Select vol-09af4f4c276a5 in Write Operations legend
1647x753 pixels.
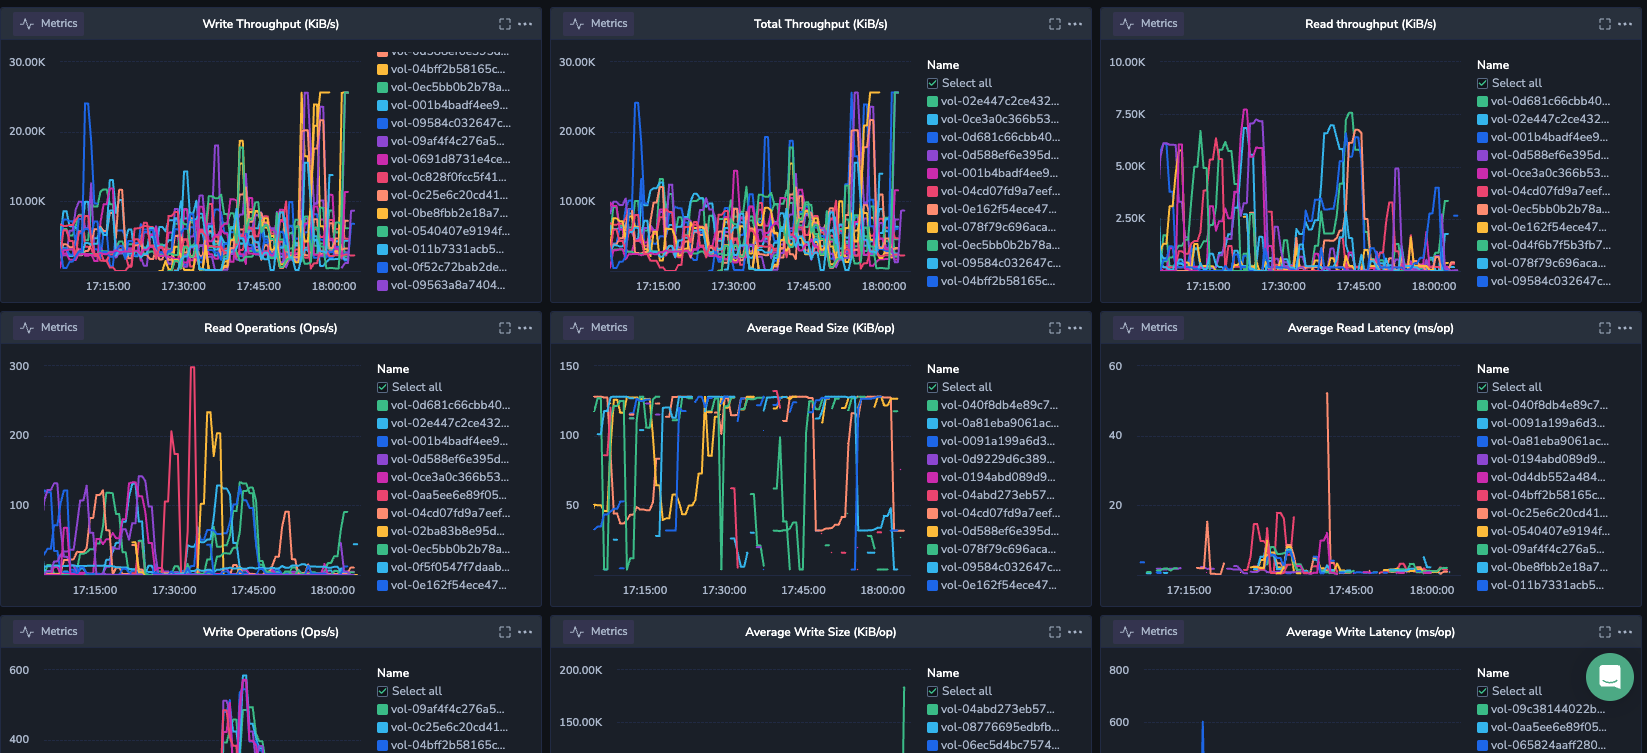tap(441, 709)
